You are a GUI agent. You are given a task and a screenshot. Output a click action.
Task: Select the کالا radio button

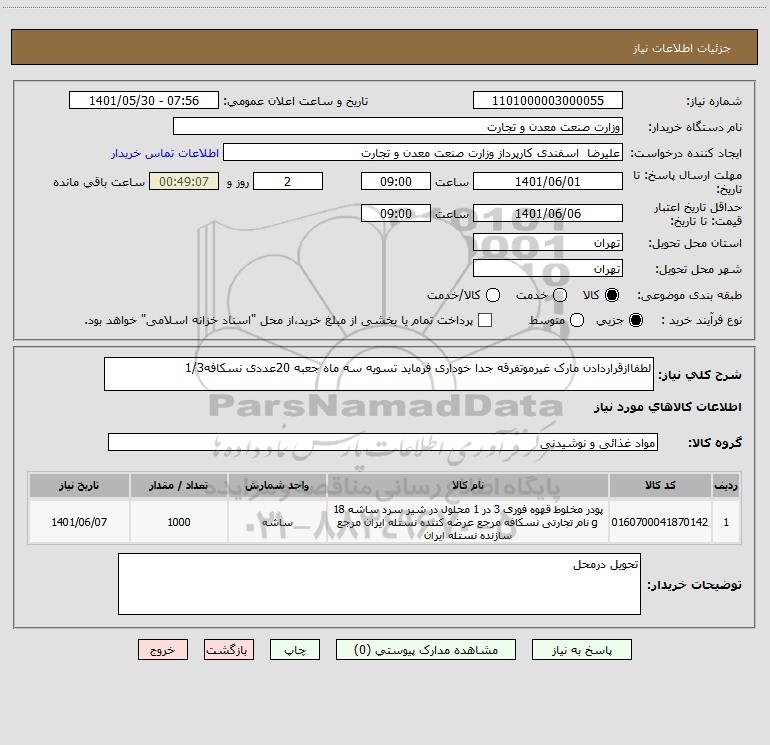point(612,295)
